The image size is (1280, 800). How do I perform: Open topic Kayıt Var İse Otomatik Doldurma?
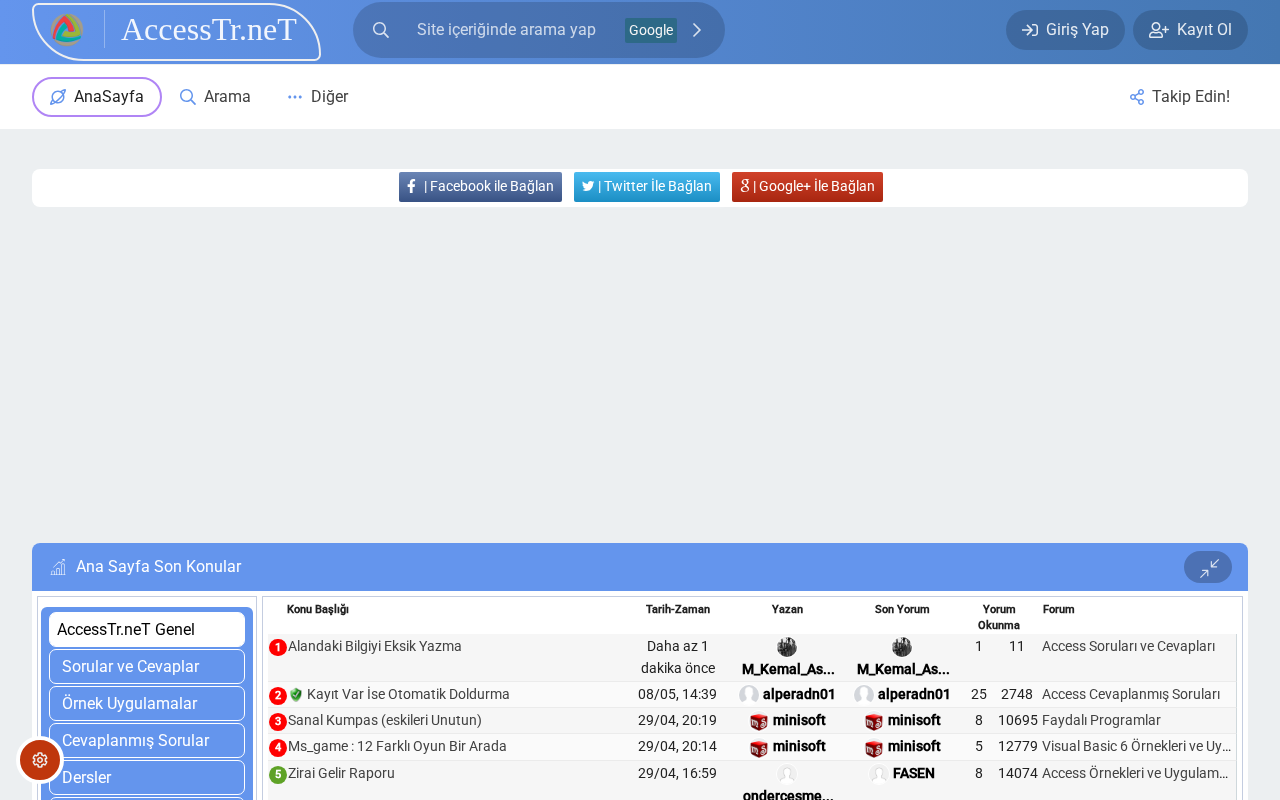click(x=408, y=694)
